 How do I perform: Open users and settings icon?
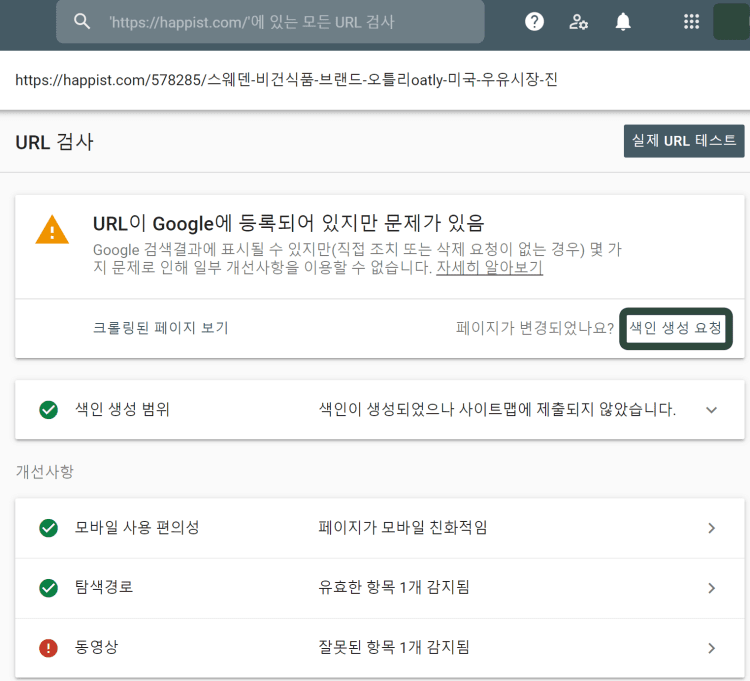pos(578,22)
